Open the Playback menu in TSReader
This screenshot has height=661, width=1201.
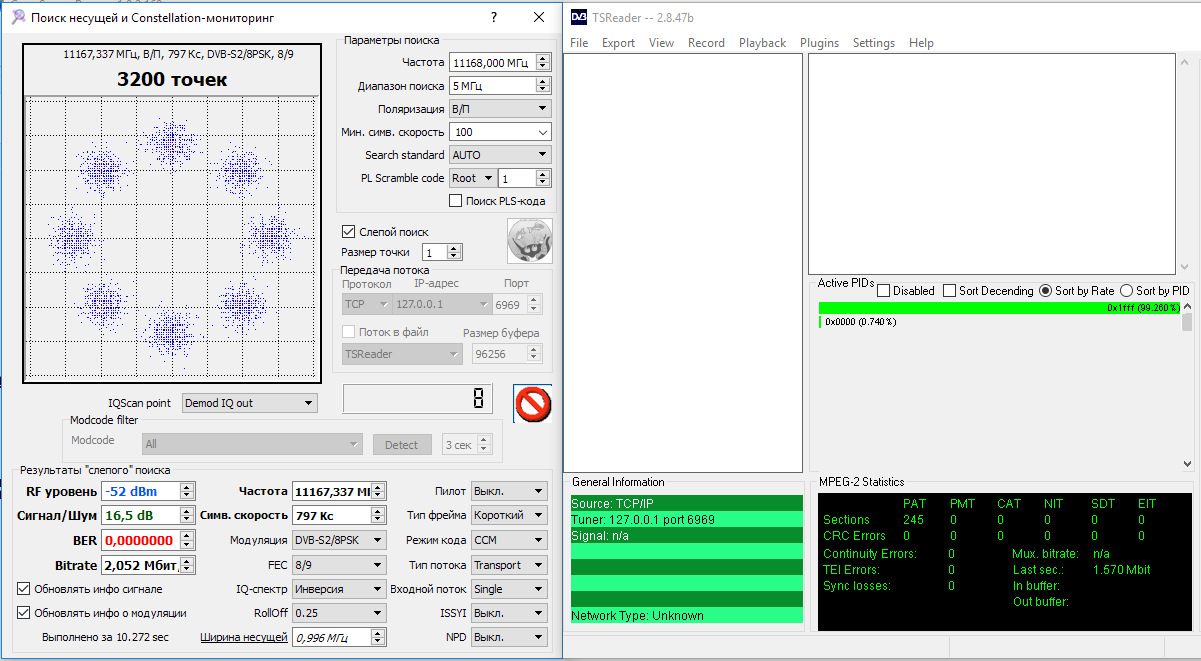pyautogui.click(x=762, y=43)
